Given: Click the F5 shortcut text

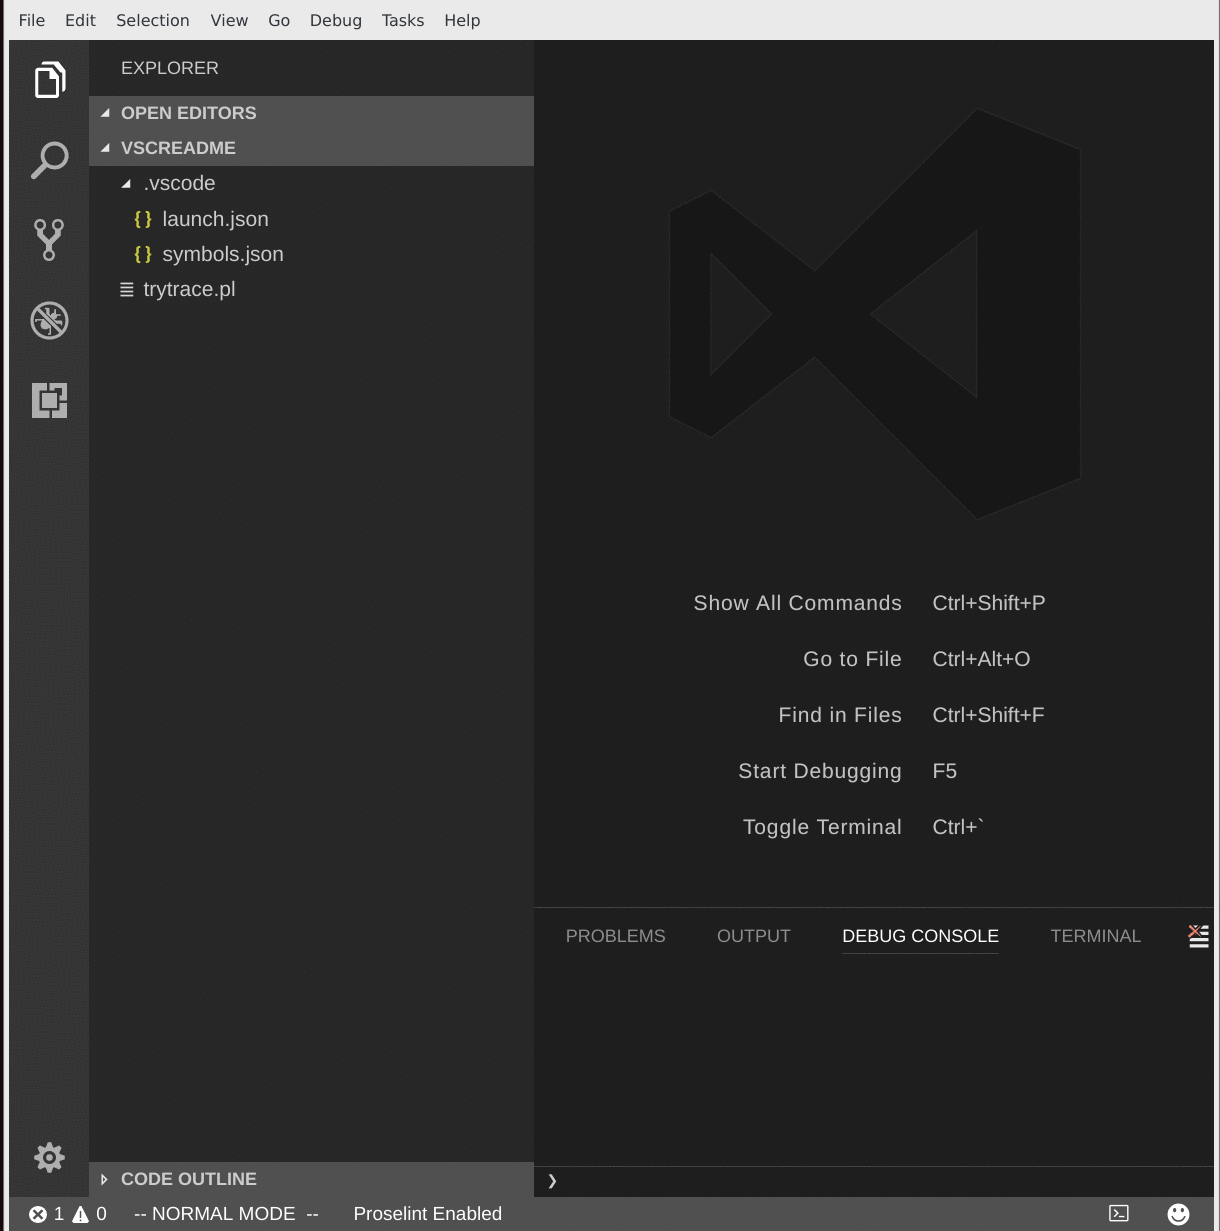Looking at the screenshot, I should point(945,771).
